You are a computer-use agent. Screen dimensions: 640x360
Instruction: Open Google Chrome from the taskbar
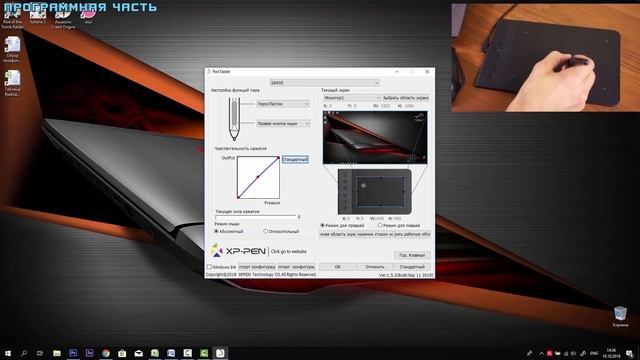pos(106,353)
